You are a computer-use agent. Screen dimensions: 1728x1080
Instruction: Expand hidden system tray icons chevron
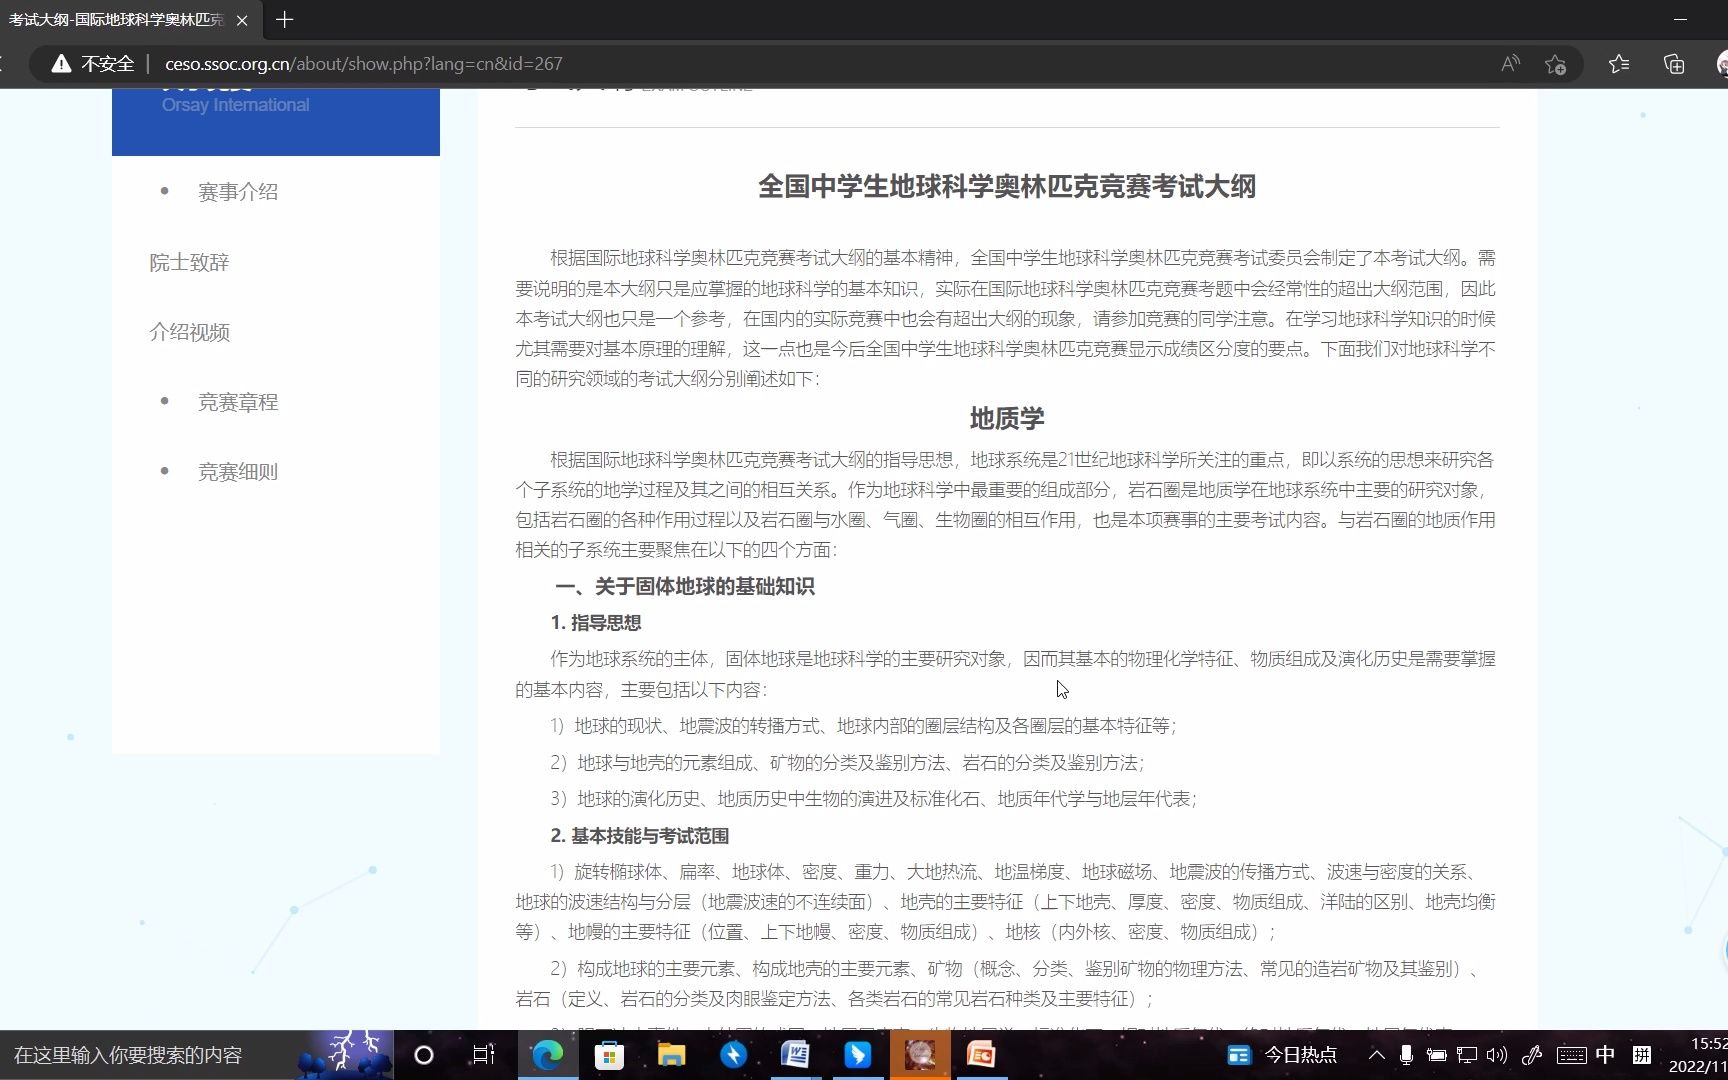1377,1055
